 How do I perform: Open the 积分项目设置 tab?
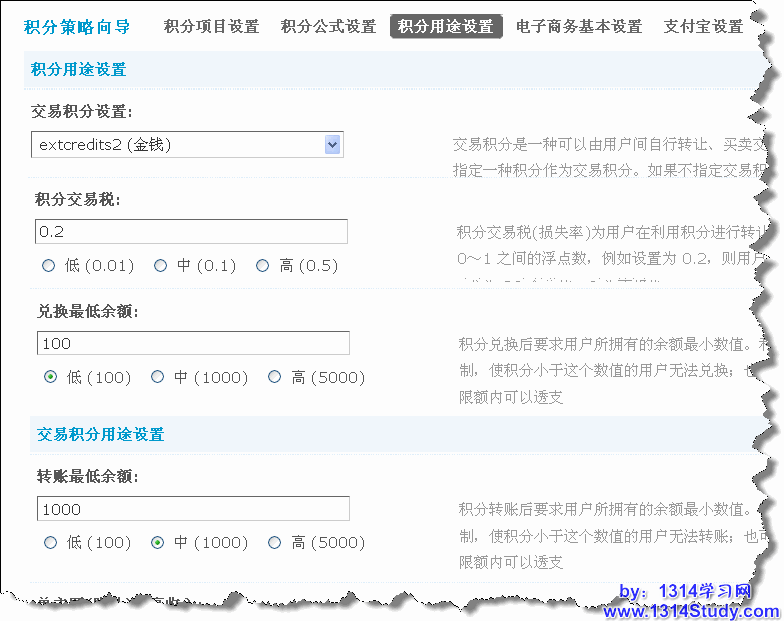point(211,27)
